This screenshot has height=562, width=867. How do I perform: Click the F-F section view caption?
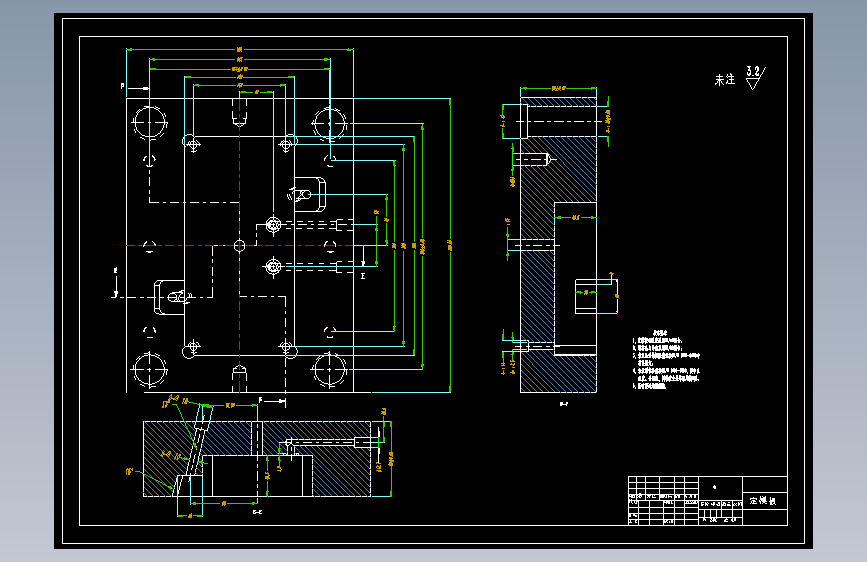click(x=563, y=404)
